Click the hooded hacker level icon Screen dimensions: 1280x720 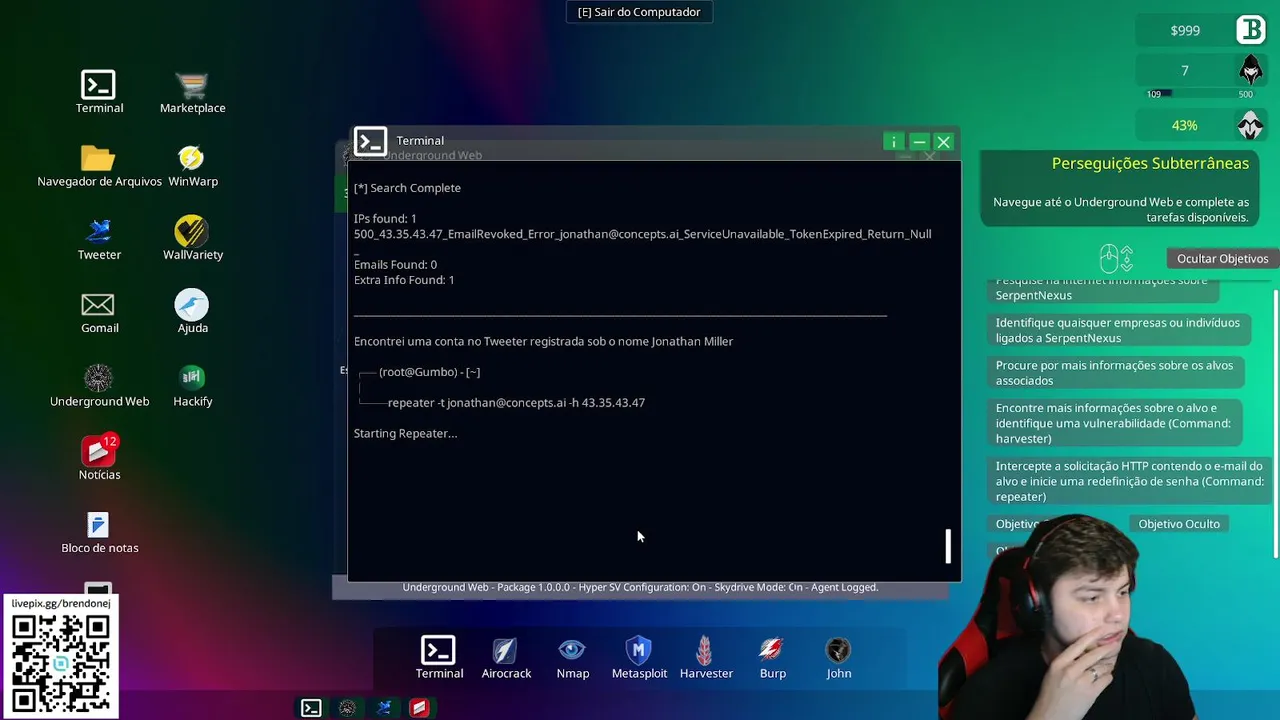pos(1251,71)
